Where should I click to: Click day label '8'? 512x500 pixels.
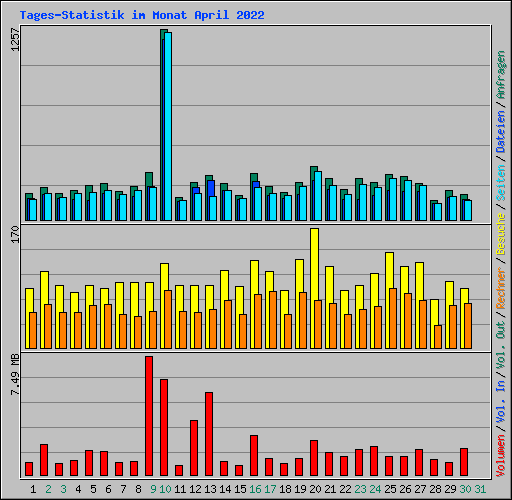click(138, 489)
